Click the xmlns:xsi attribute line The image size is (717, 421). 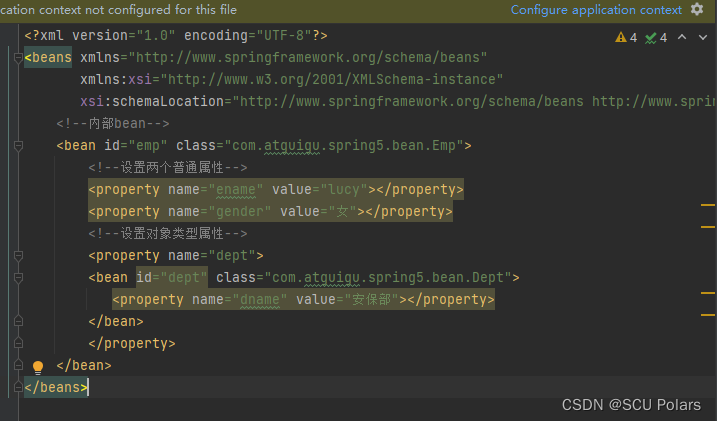pos(292,80)
